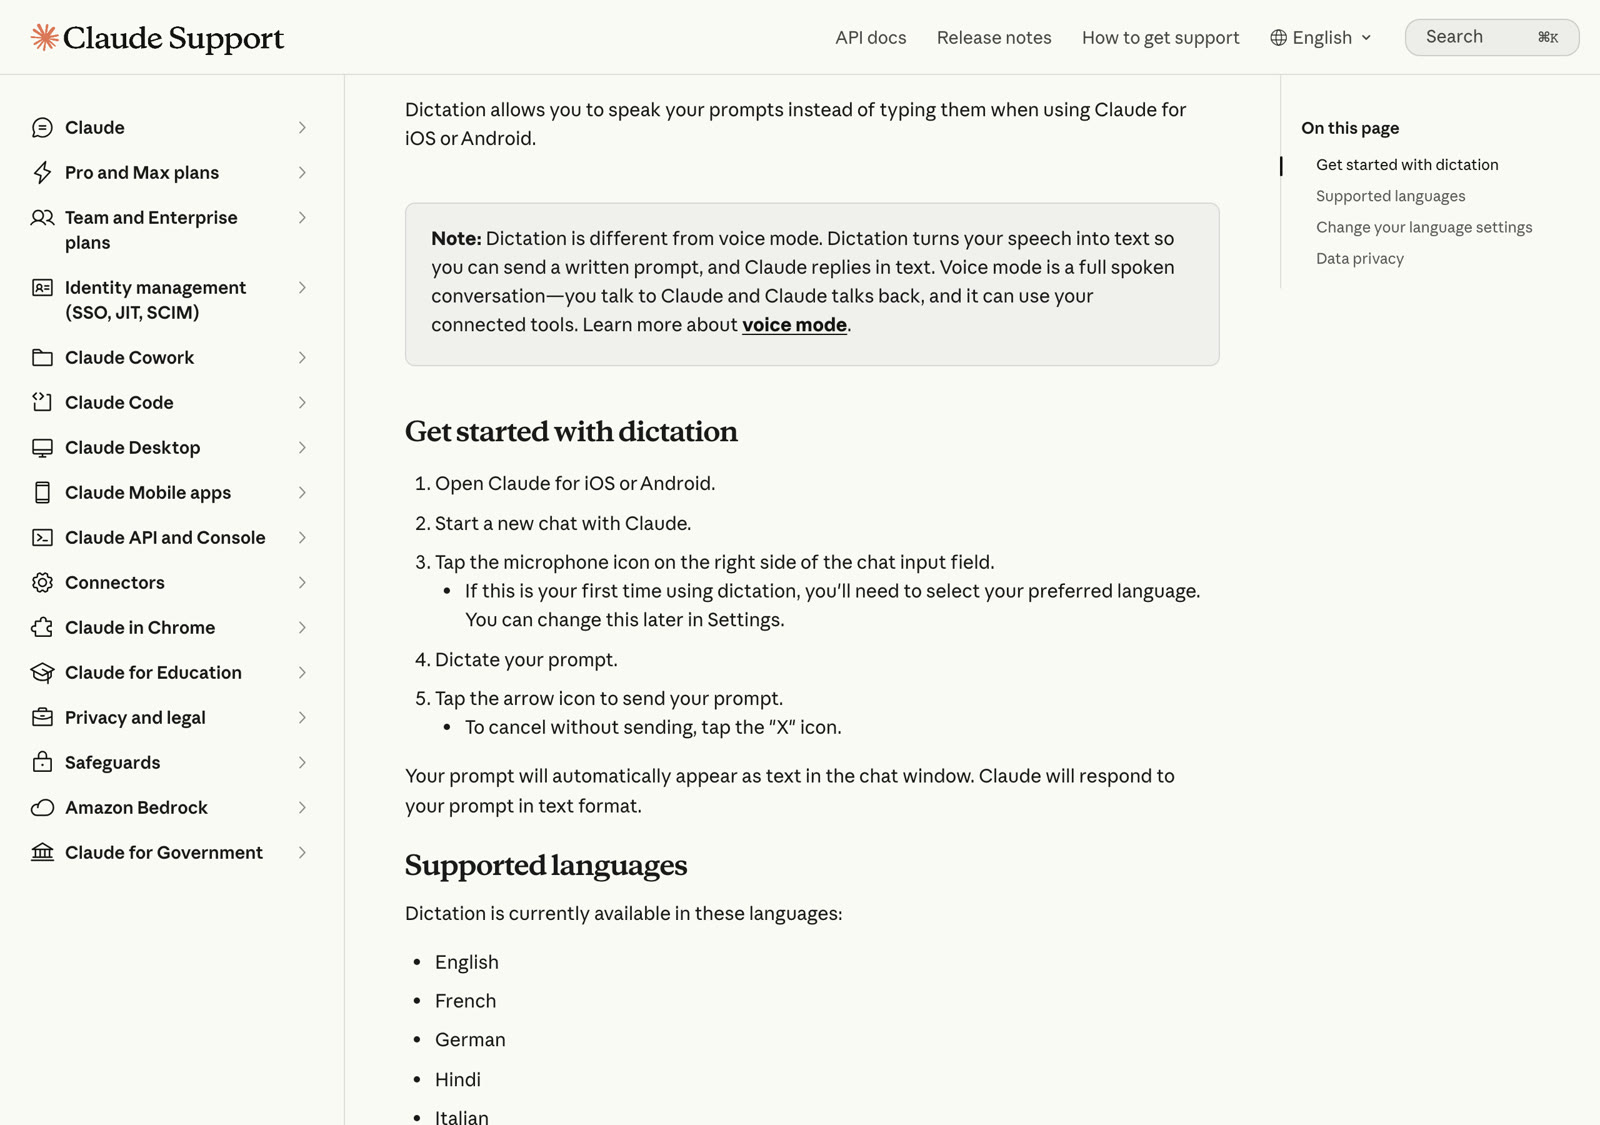Click the government building icon in sidebar
1600x1125 pixels.
[42, 852]
